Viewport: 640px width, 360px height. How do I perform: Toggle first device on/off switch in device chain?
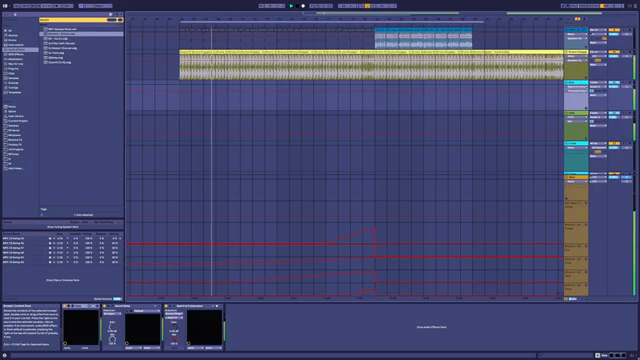(65, 306)
